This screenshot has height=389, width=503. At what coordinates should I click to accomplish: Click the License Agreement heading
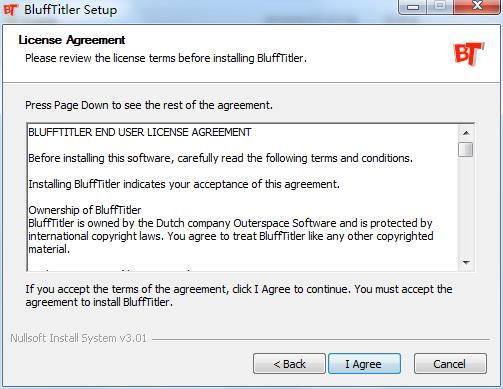coord(72,40)
